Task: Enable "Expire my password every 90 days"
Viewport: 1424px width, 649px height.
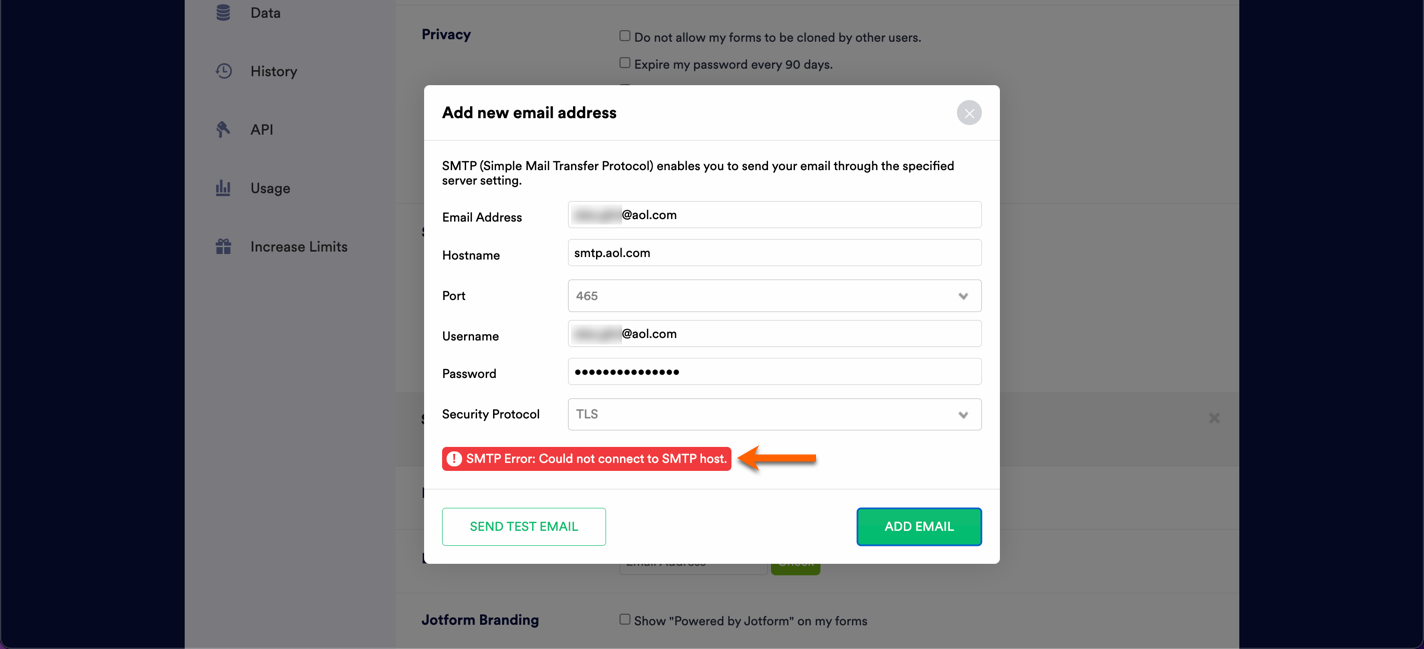Action: click(x=625, y=63)
